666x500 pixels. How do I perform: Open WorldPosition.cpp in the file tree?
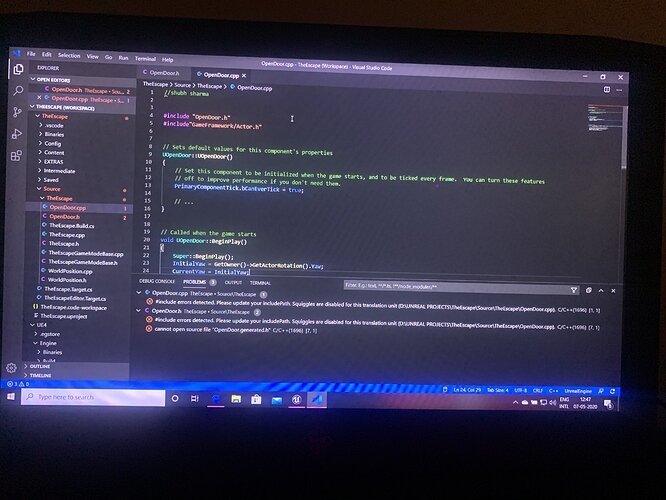pos(70,271)
